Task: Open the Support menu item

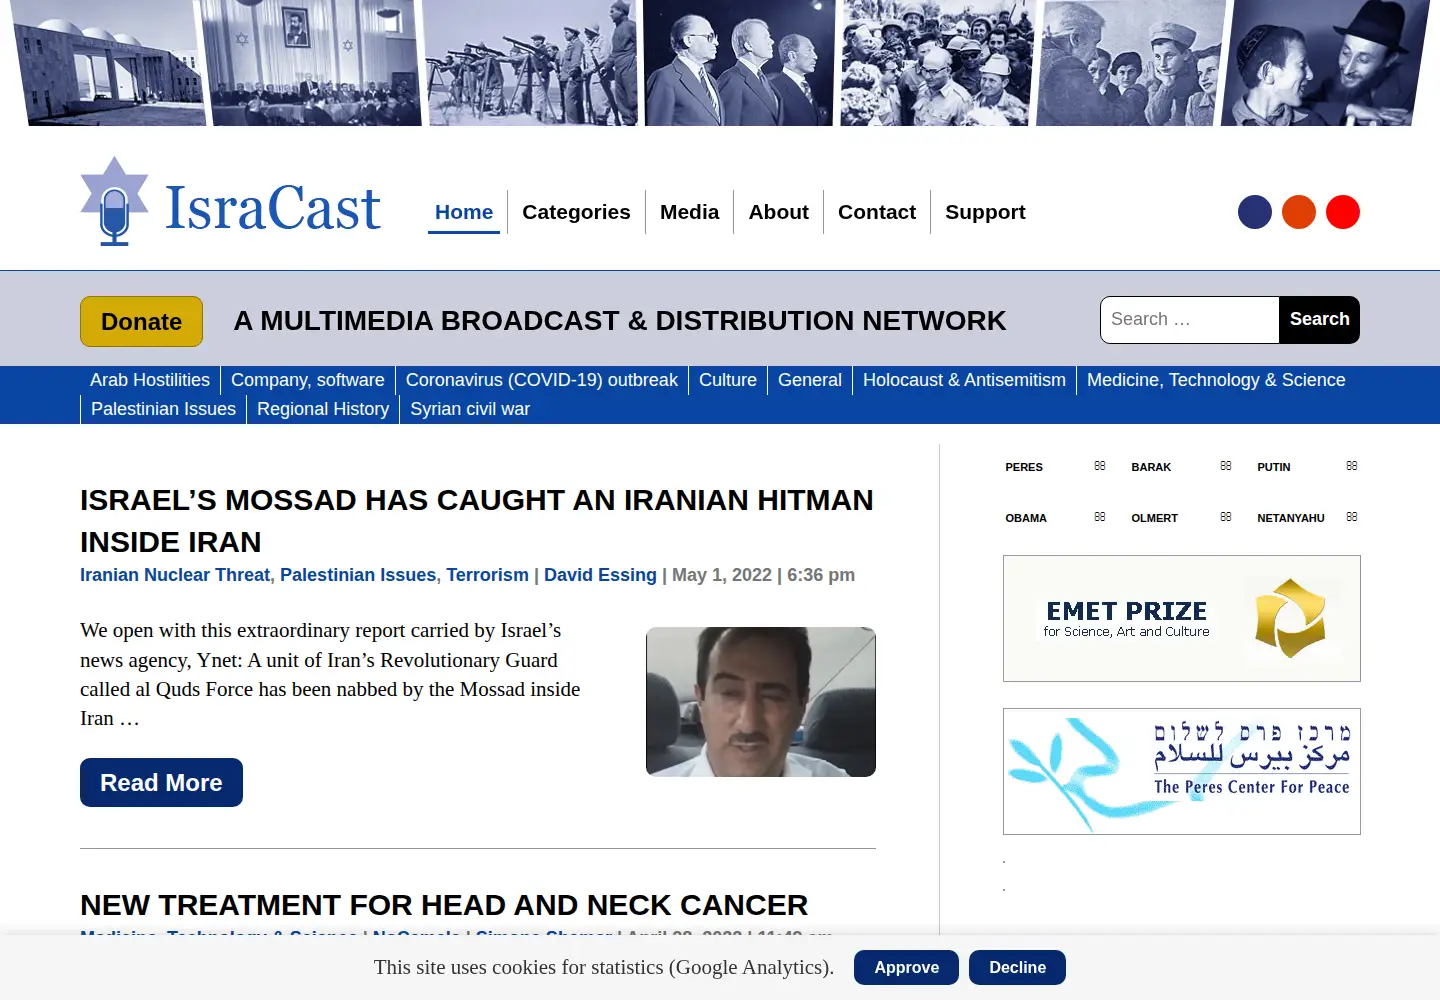Action: pos(985,212)
